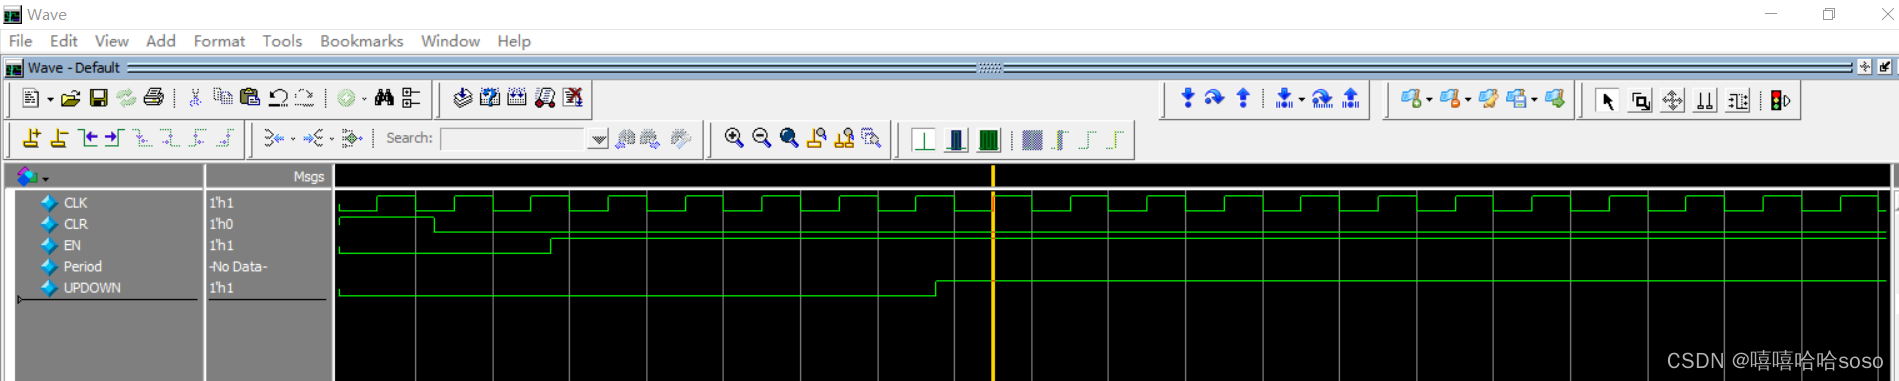Screen dimensions: 1899x381
Task: Save with the floppy disk icon
Action: pos(98,98)
